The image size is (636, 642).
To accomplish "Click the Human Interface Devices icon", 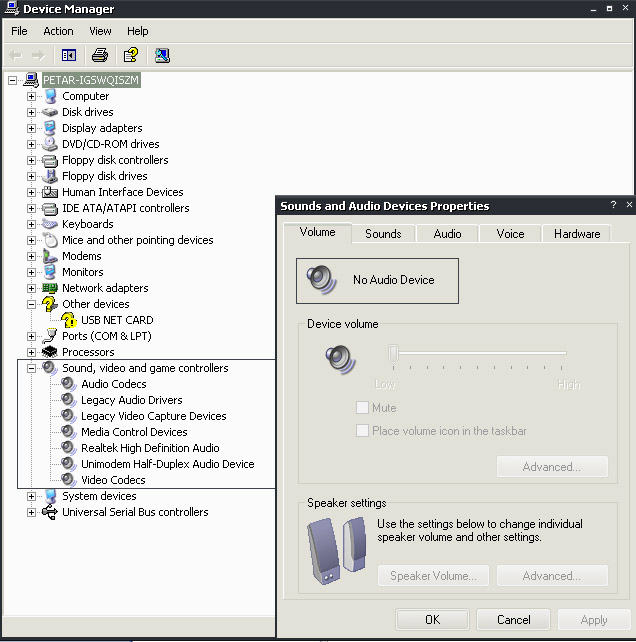I will [x=50, y=192].
